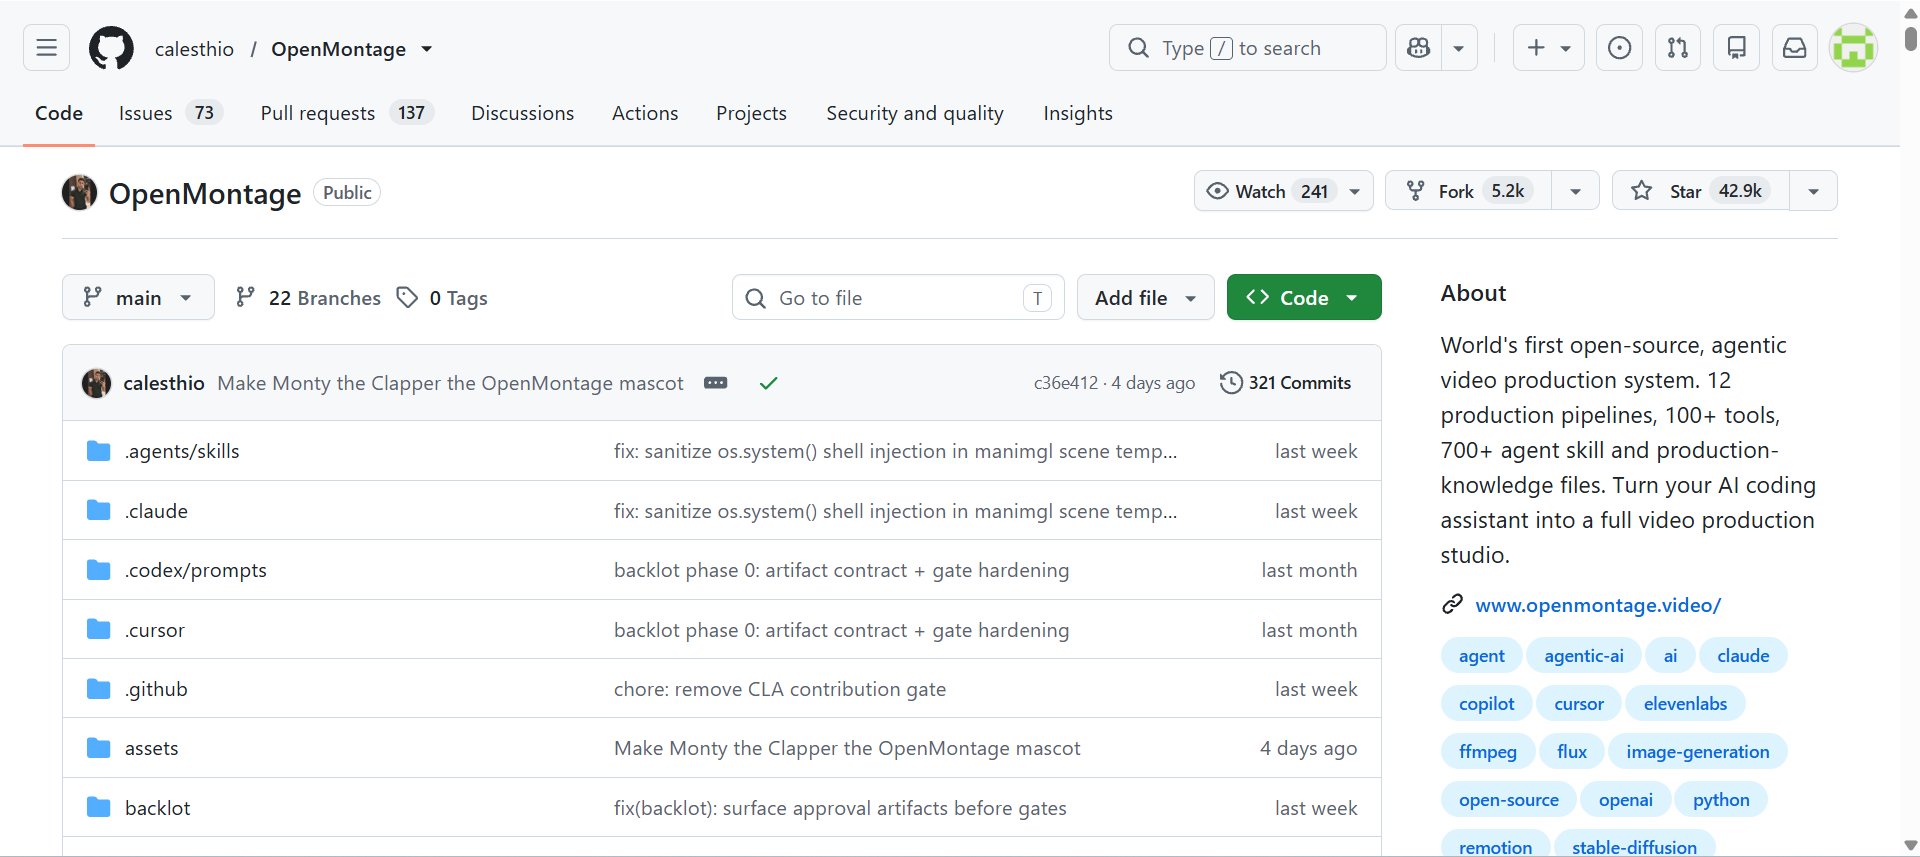Expand the Star lists dropdown arrow
1920x857 pixels.
click(x=1813, y=191)
